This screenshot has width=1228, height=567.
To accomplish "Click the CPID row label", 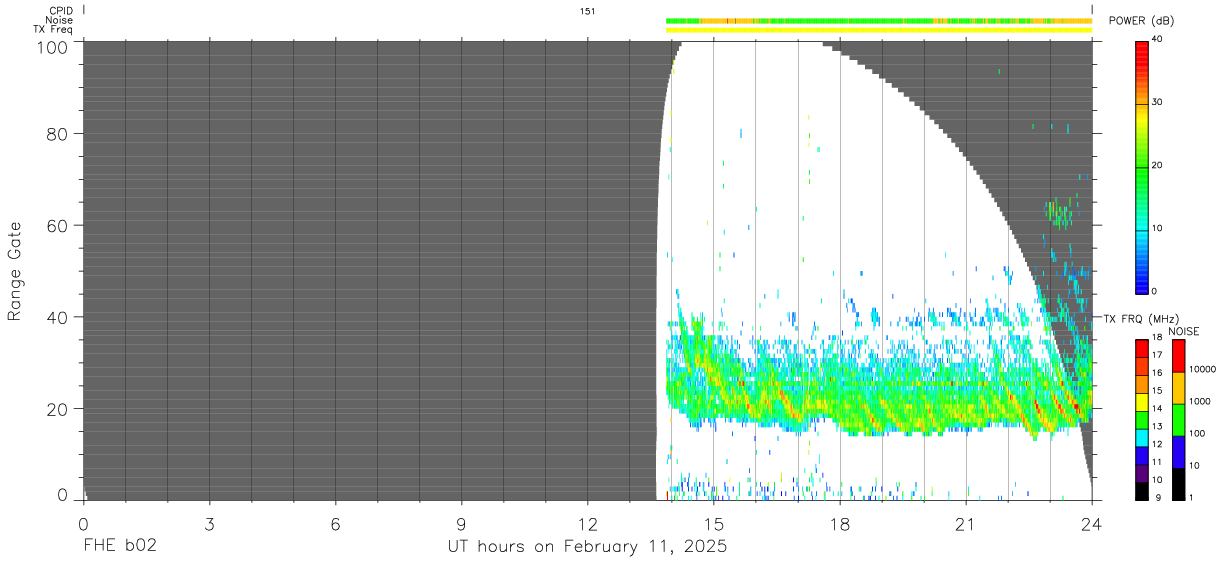I will pos(60,11).
